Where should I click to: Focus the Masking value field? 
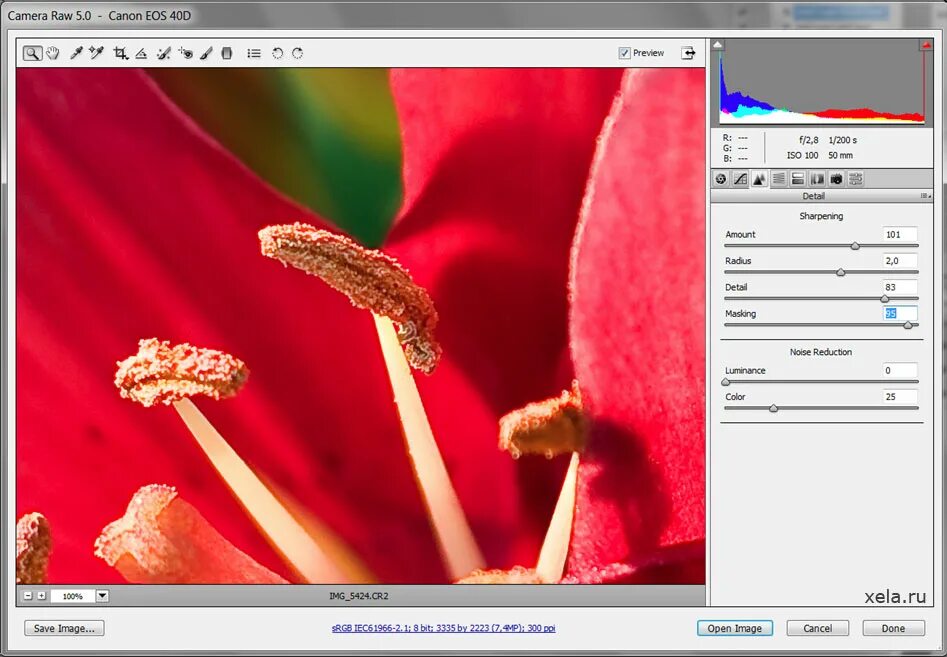(x=900, y=313)
